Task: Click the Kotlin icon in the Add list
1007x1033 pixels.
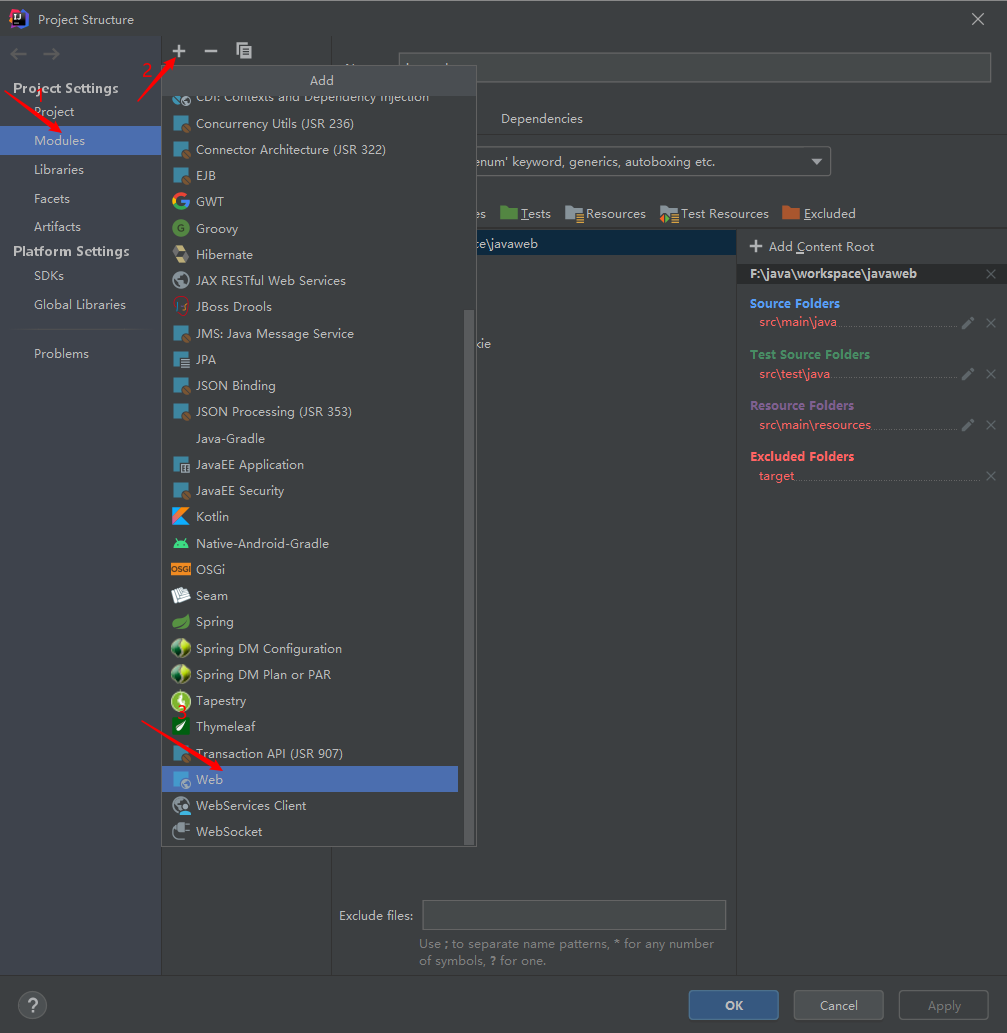Action: click(x=180, y=516)
